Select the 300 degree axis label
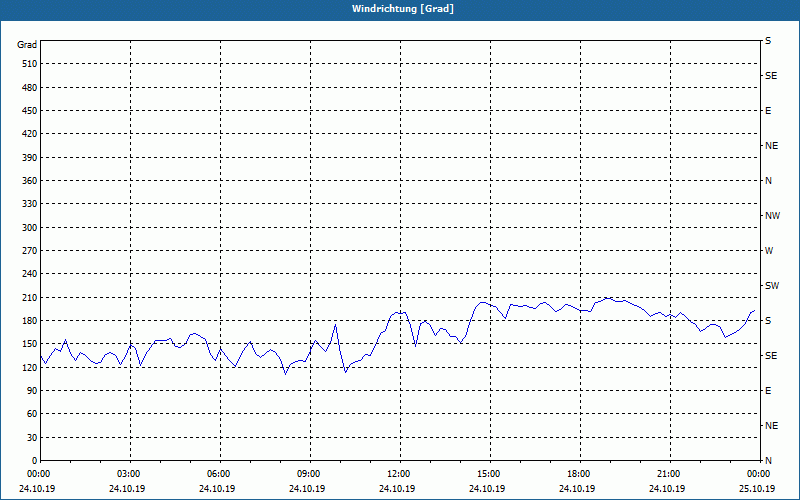 30,228
